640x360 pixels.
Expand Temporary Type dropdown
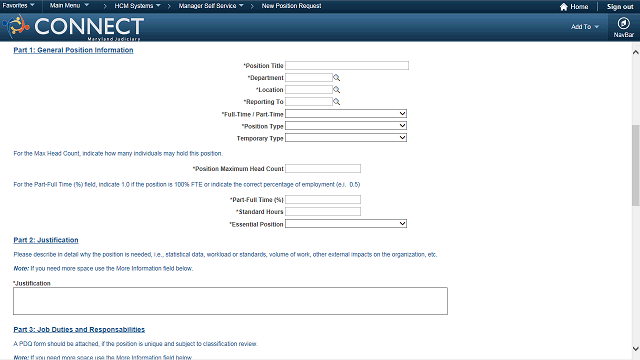[346, 138]
